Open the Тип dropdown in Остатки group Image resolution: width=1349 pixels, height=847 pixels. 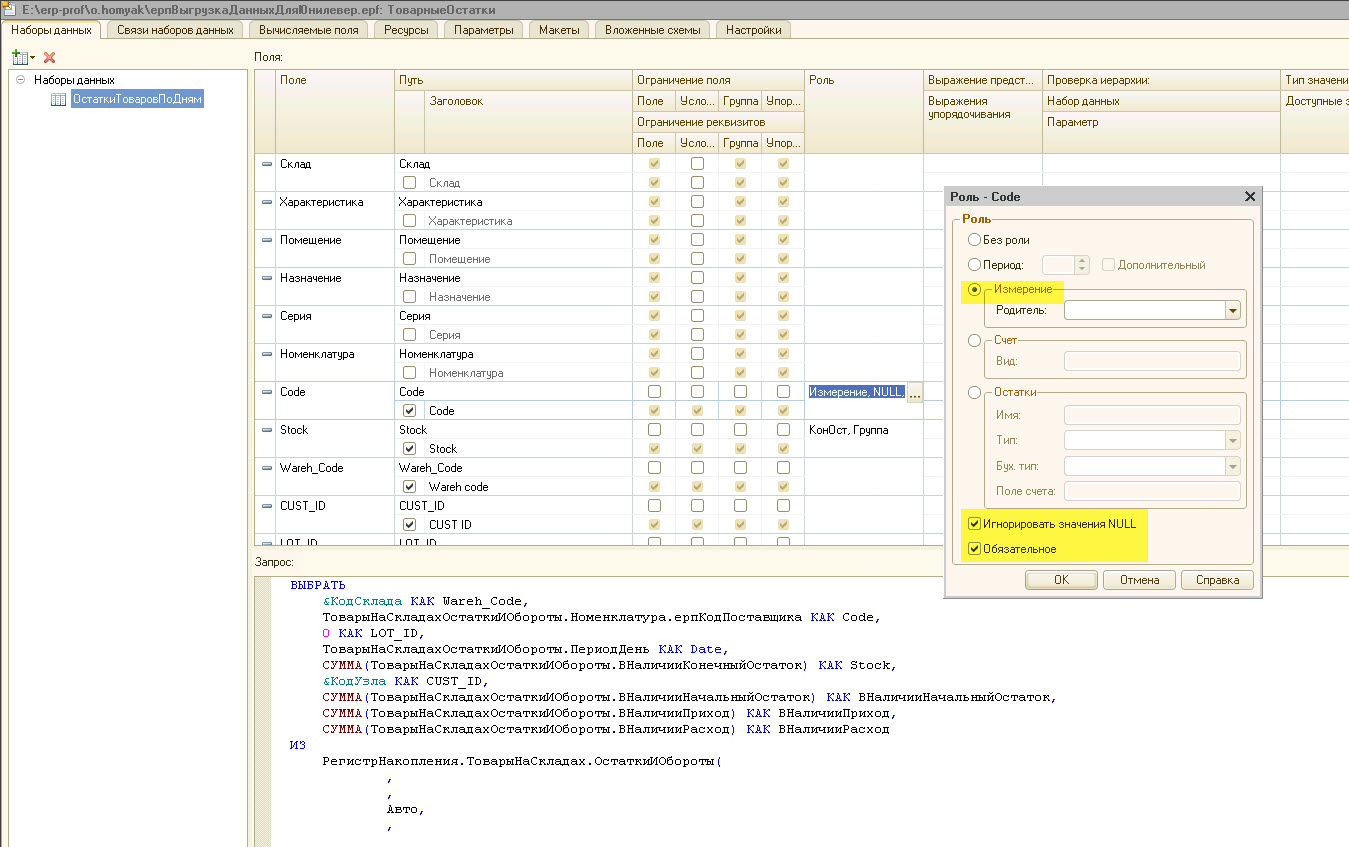tap(1232, 440)
